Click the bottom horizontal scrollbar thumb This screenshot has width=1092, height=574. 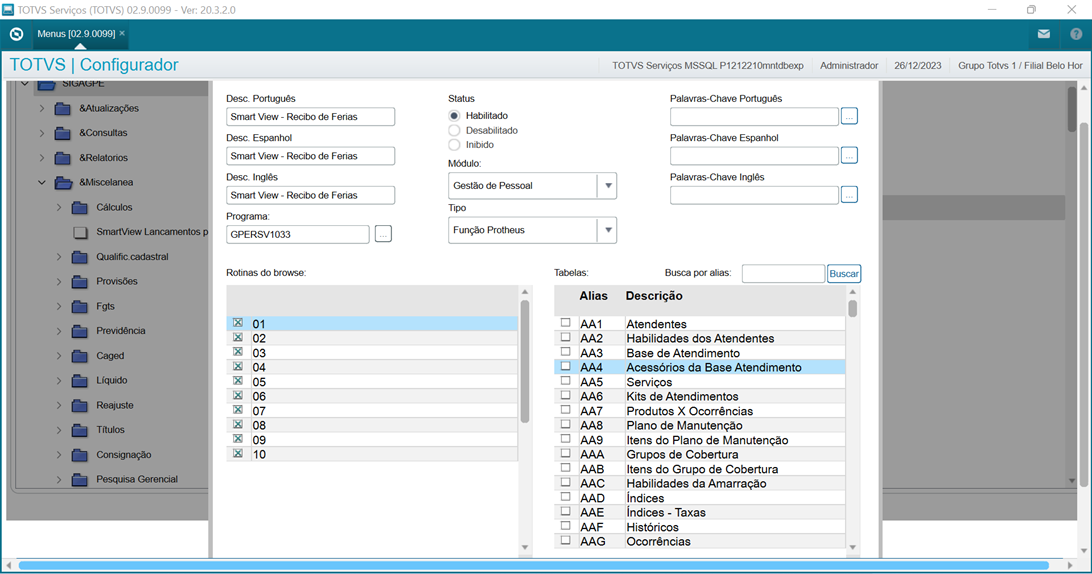(x=533, y=565)
